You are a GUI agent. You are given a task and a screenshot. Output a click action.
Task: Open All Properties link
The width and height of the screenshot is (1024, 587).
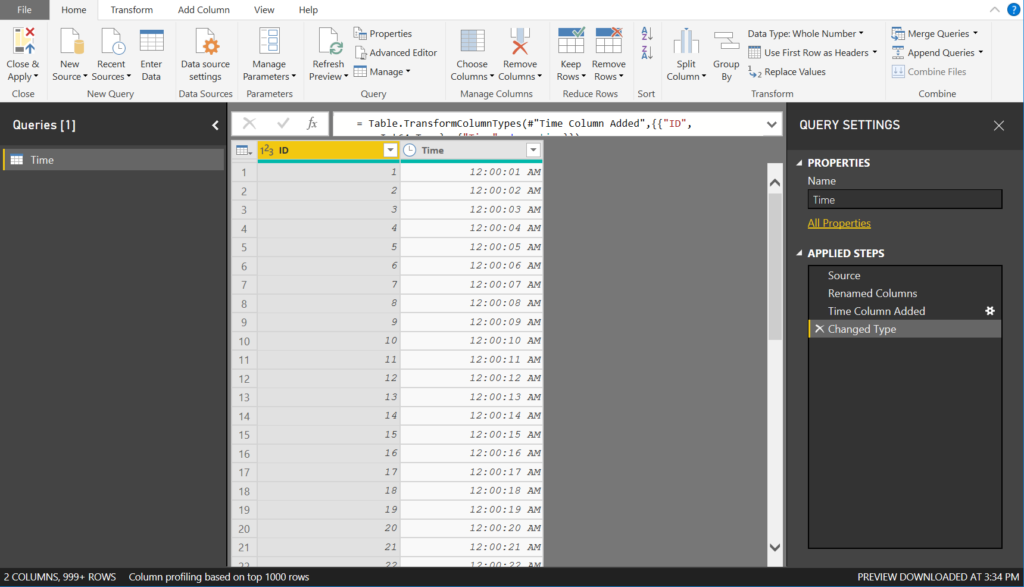[839, 223]
